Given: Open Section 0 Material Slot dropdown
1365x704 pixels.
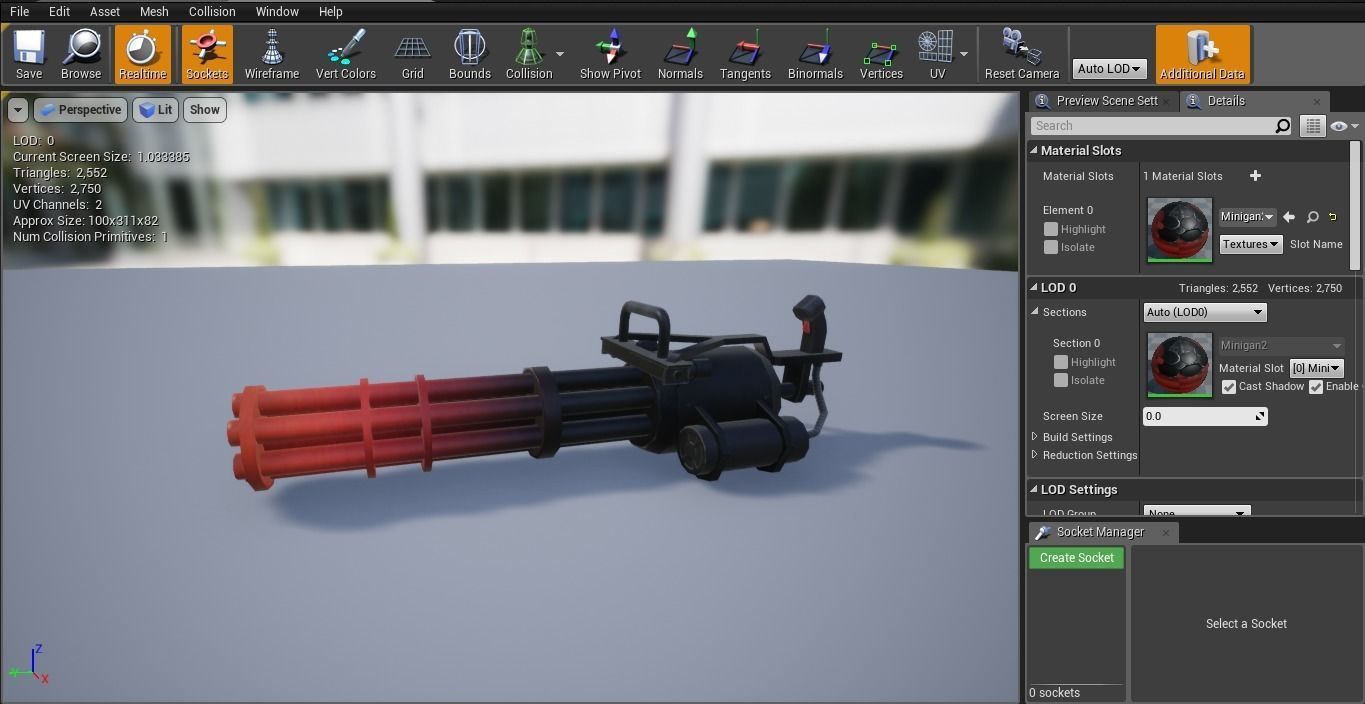Looking at the screenshot, I should [1316, 368].
